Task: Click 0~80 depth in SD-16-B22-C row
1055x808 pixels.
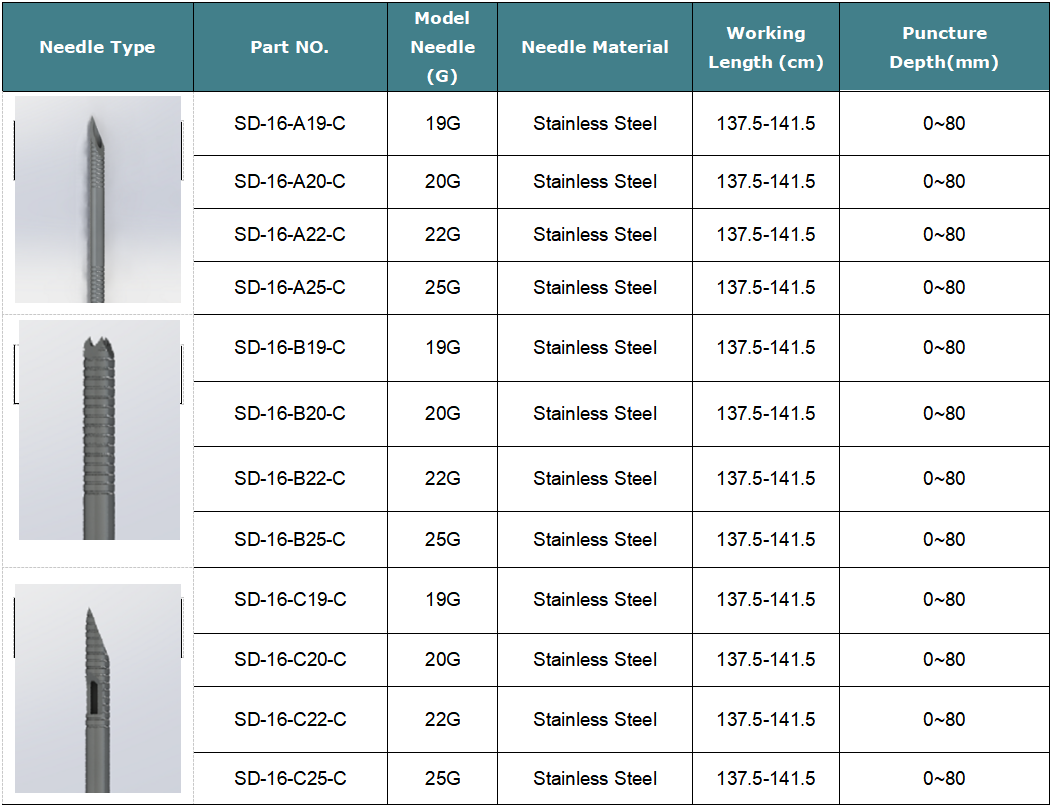Action: coord(944,479)
